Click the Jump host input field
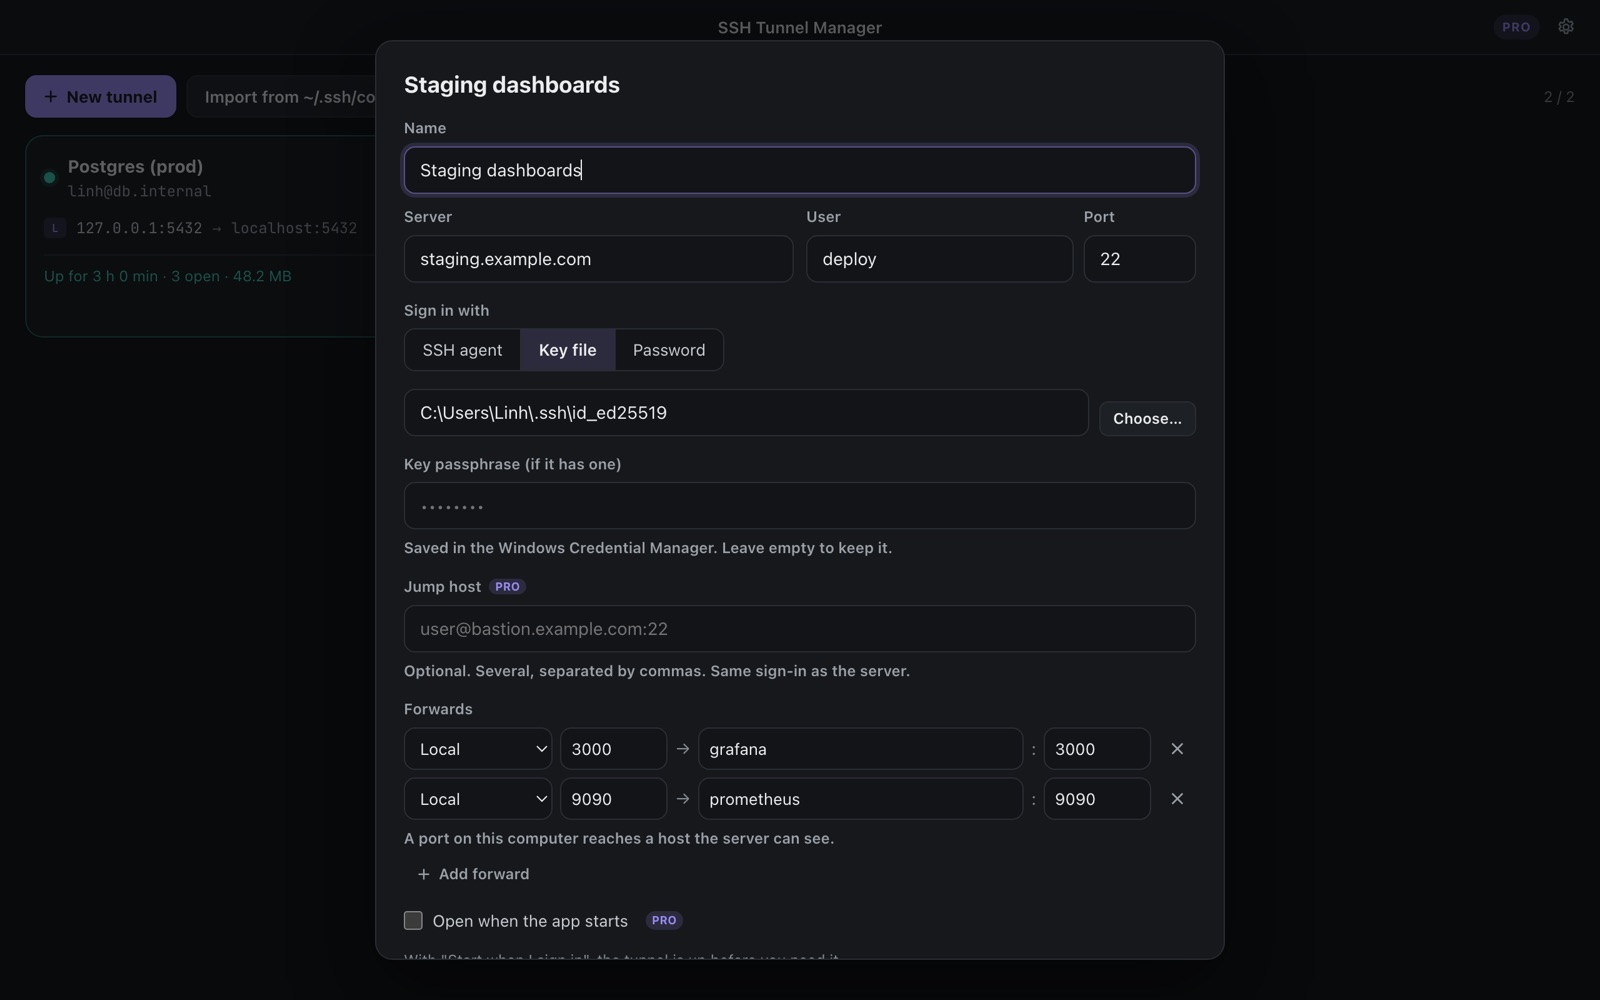 point(800,629)
